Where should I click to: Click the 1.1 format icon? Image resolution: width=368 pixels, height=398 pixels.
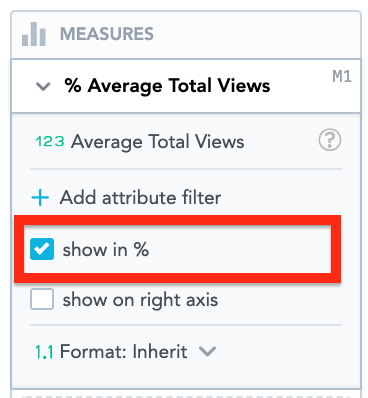pyautogui.click(x=44, y=352)
